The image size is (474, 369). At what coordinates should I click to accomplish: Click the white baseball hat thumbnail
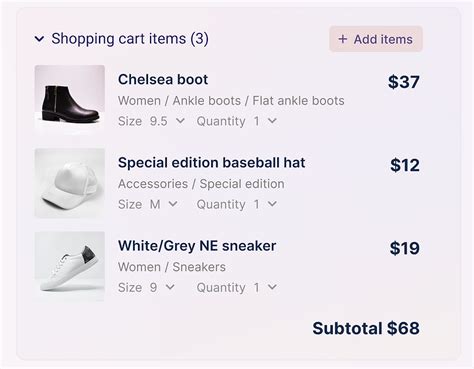[70, 183]
